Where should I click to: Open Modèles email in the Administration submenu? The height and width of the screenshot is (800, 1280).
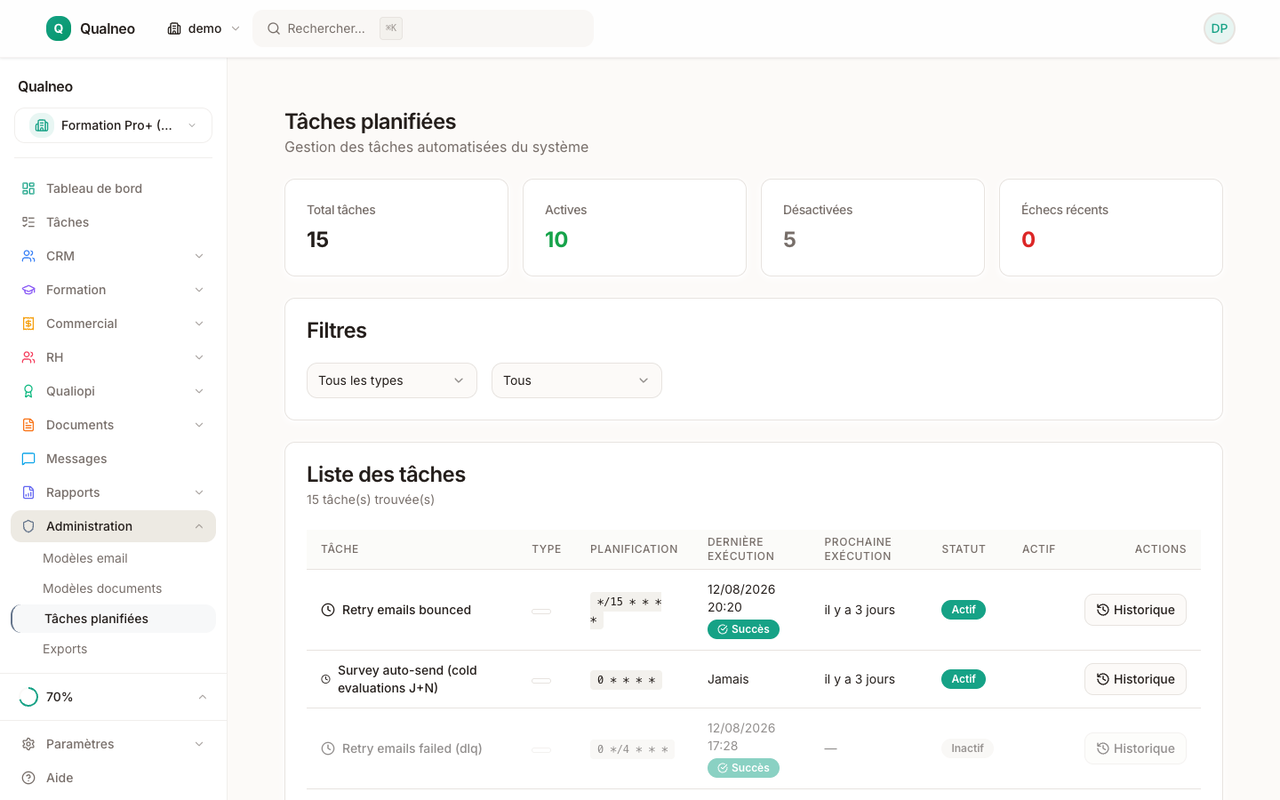(x=85, y=559)
